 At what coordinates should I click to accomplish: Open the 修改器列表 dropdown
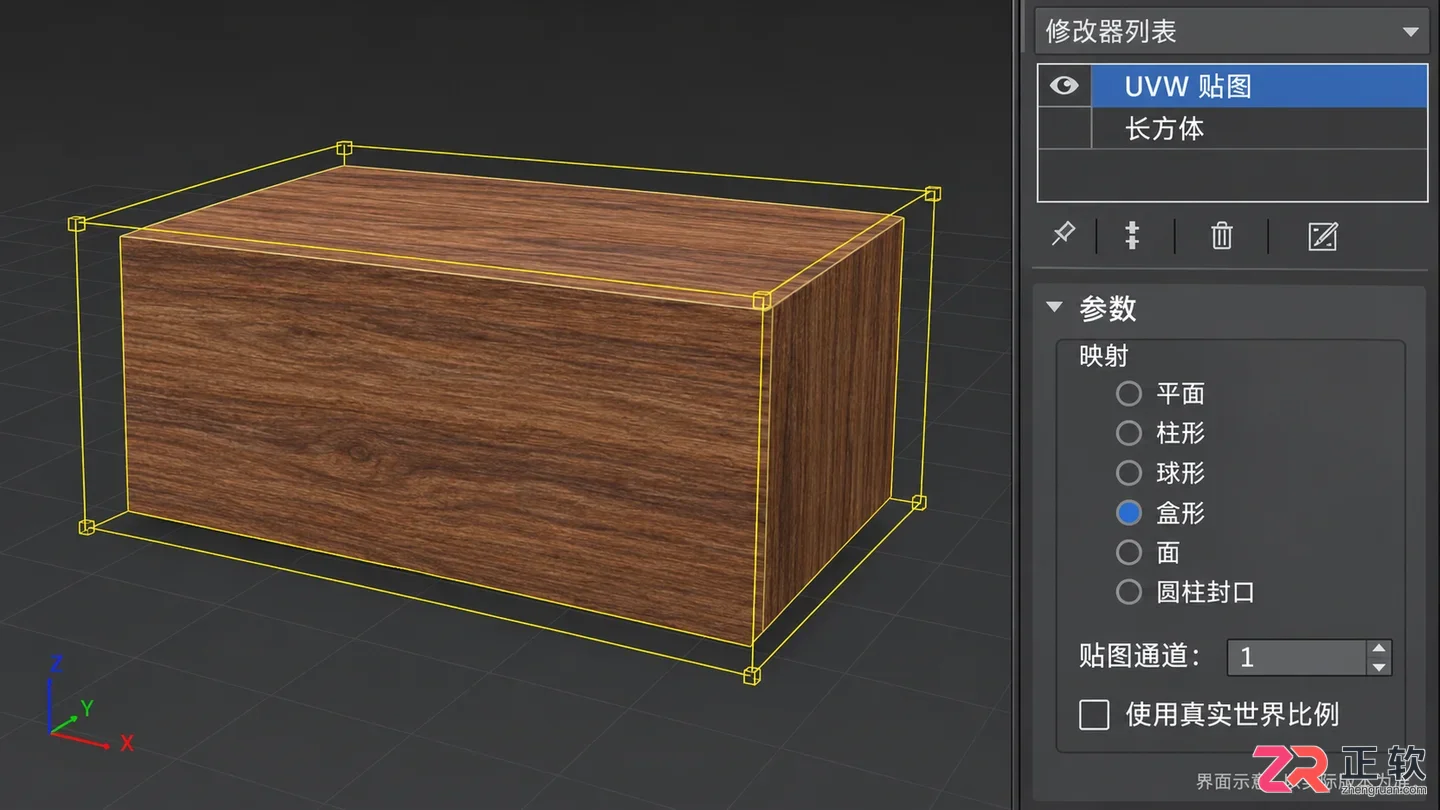[x=1231, y=31]
